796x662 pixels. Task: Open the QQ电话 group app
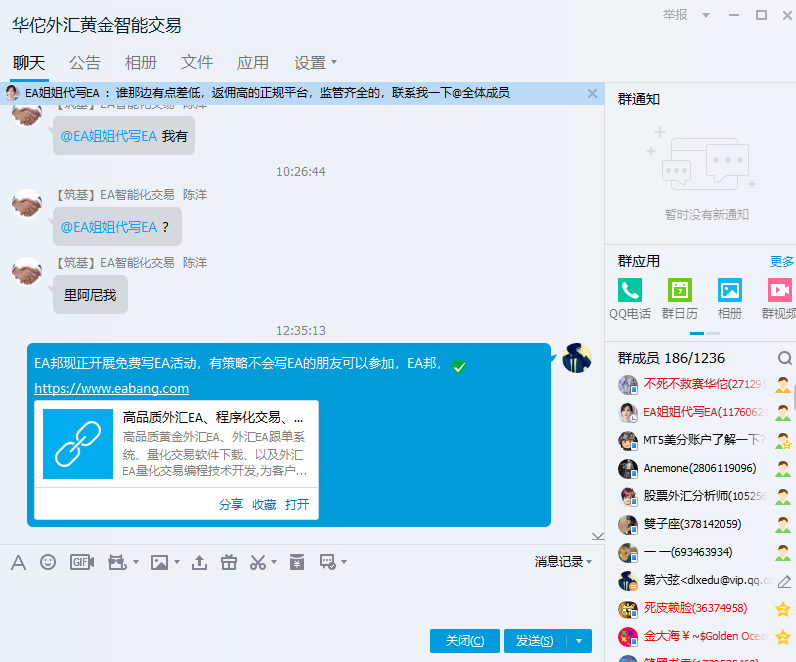pos(630,298)
